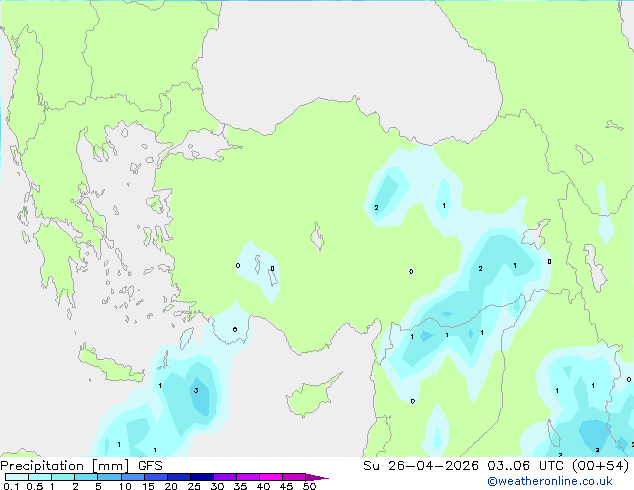634x490 pixels.
Task: Click the '20' legend scale label
Action: 171,486
